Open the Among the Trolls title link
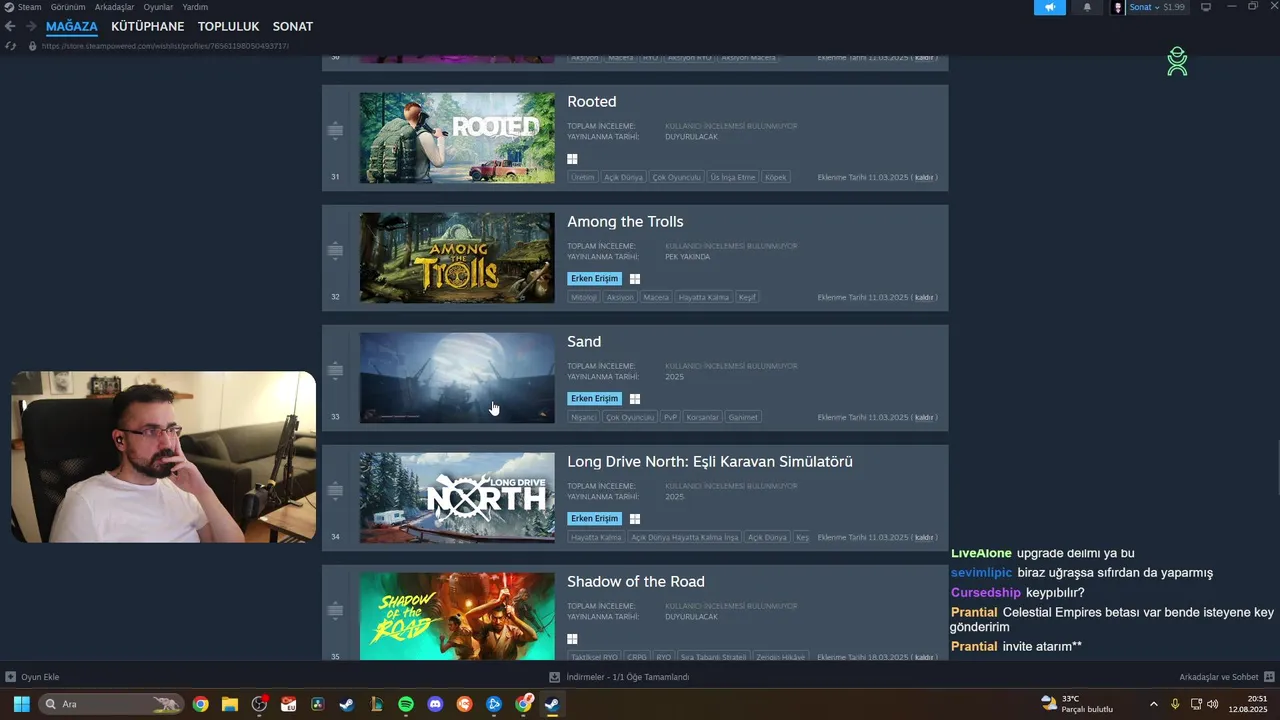Viewport: 1280px width, 720px height. (x=625, y=222)
